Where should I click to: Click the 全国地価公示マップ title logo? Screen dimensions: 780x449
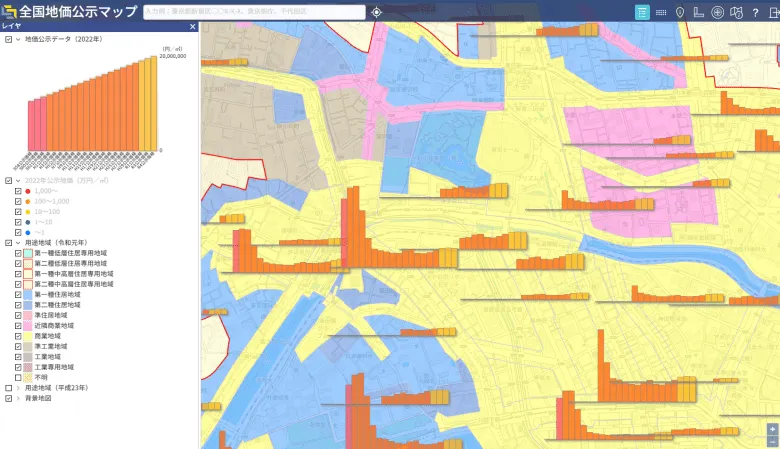coord(70,12)
